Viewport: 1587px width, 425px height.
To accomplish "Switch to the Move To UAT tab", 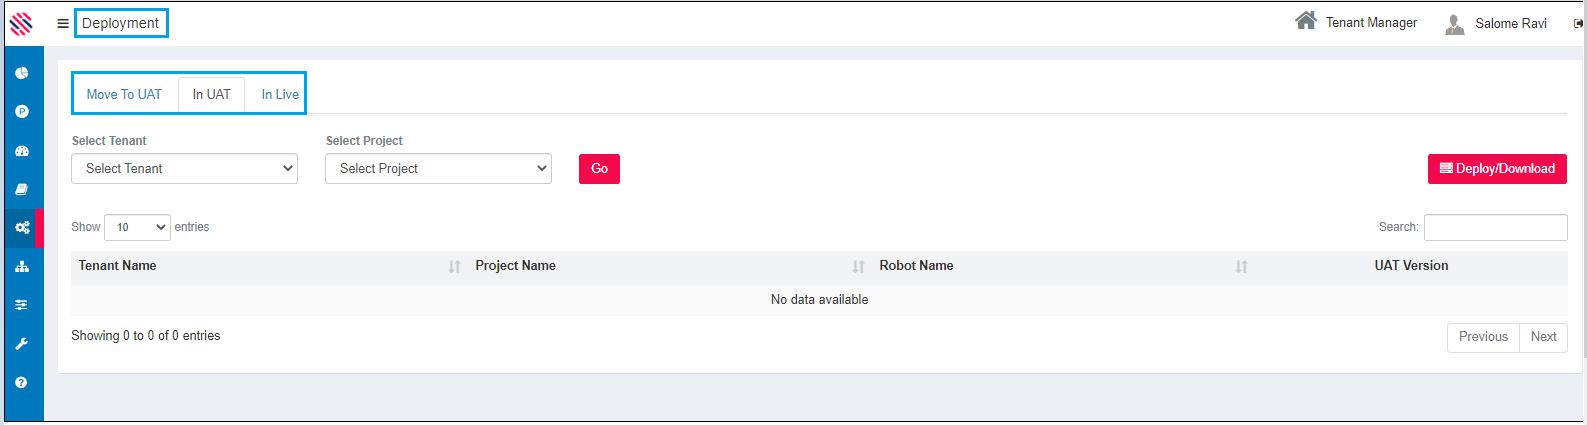I will pyautogui.click(x=124, y=94).
